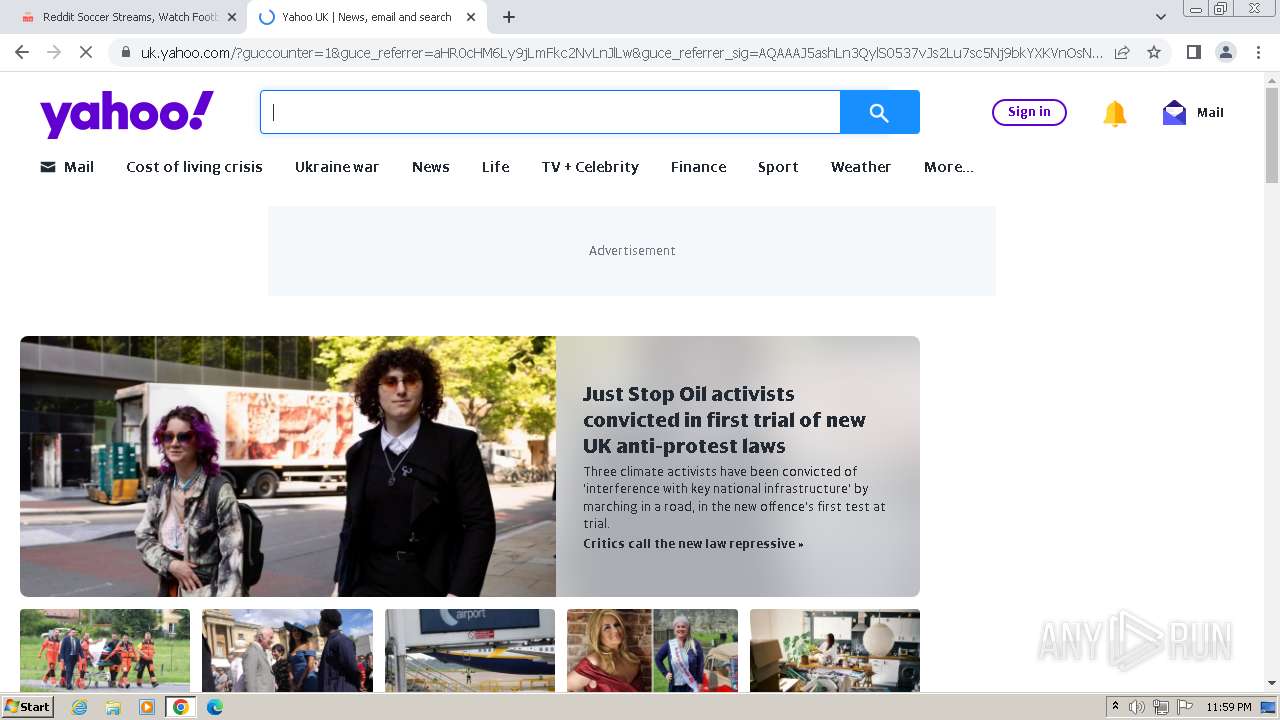Click the share page icon in address bar
The image size is (1280, 720).
click(x=1122, y=52)
